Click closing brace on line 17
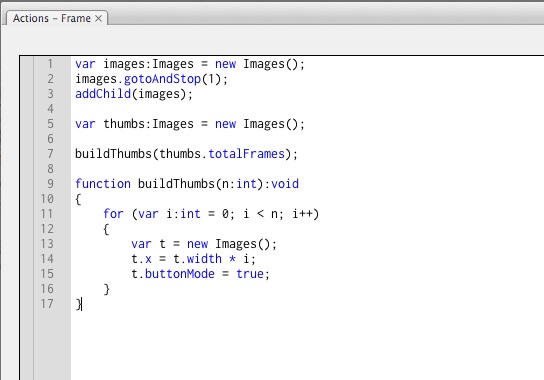The image size is (544, 380). (78, 304)
